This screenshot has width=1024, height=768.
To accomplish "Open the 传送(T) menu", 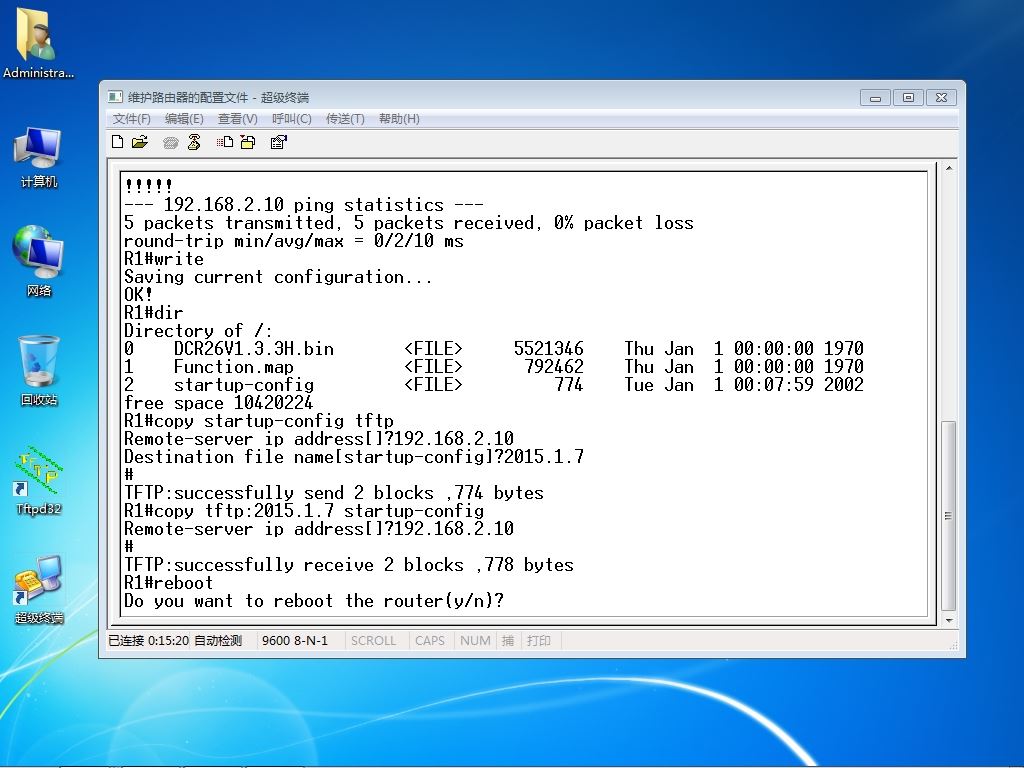I will pyautogui.click(x=345, y=119).
